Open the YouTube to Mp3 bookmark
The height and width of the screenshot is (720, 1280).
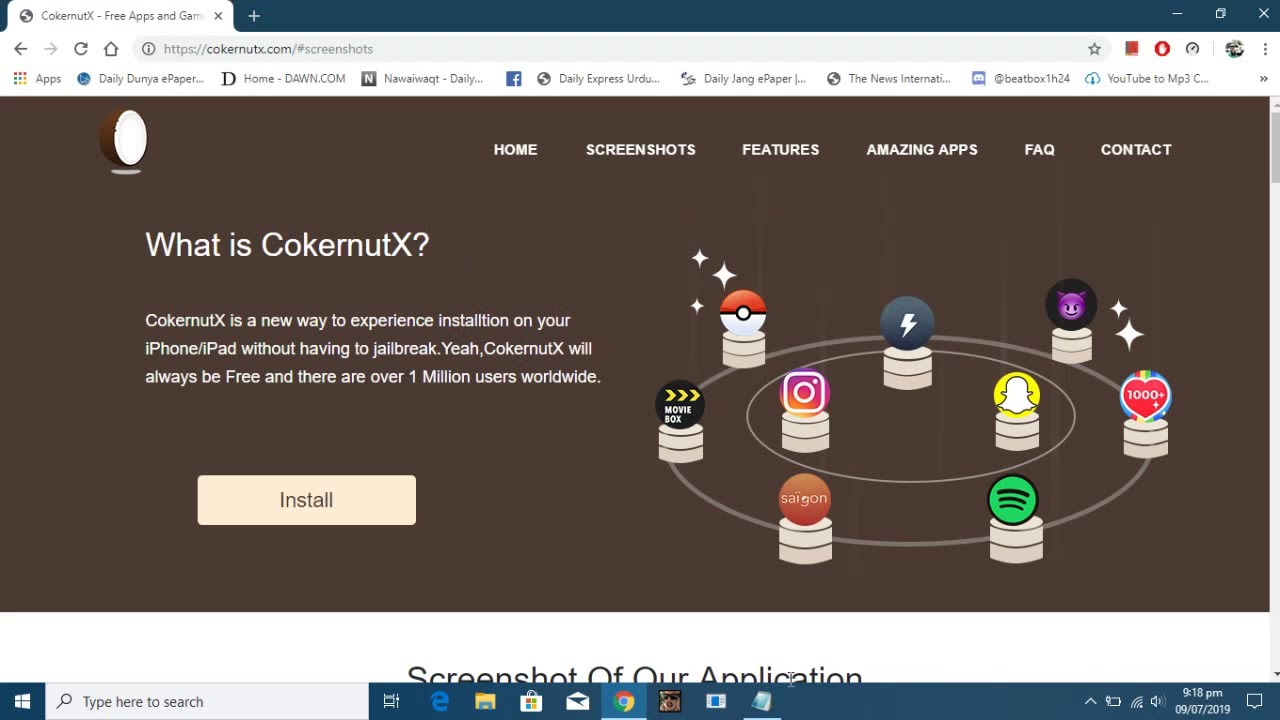tap(1147, 78)
